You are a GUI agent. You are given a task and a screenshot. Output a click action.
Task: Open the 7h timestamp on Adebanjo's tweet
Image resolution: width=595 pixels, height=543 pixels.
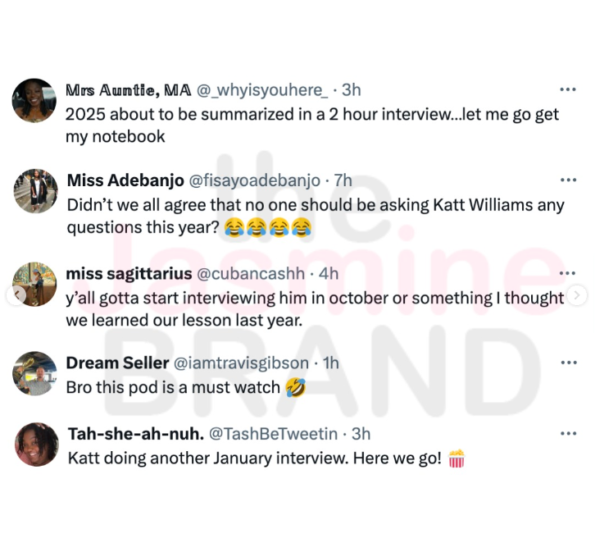(x=343, y=181)
